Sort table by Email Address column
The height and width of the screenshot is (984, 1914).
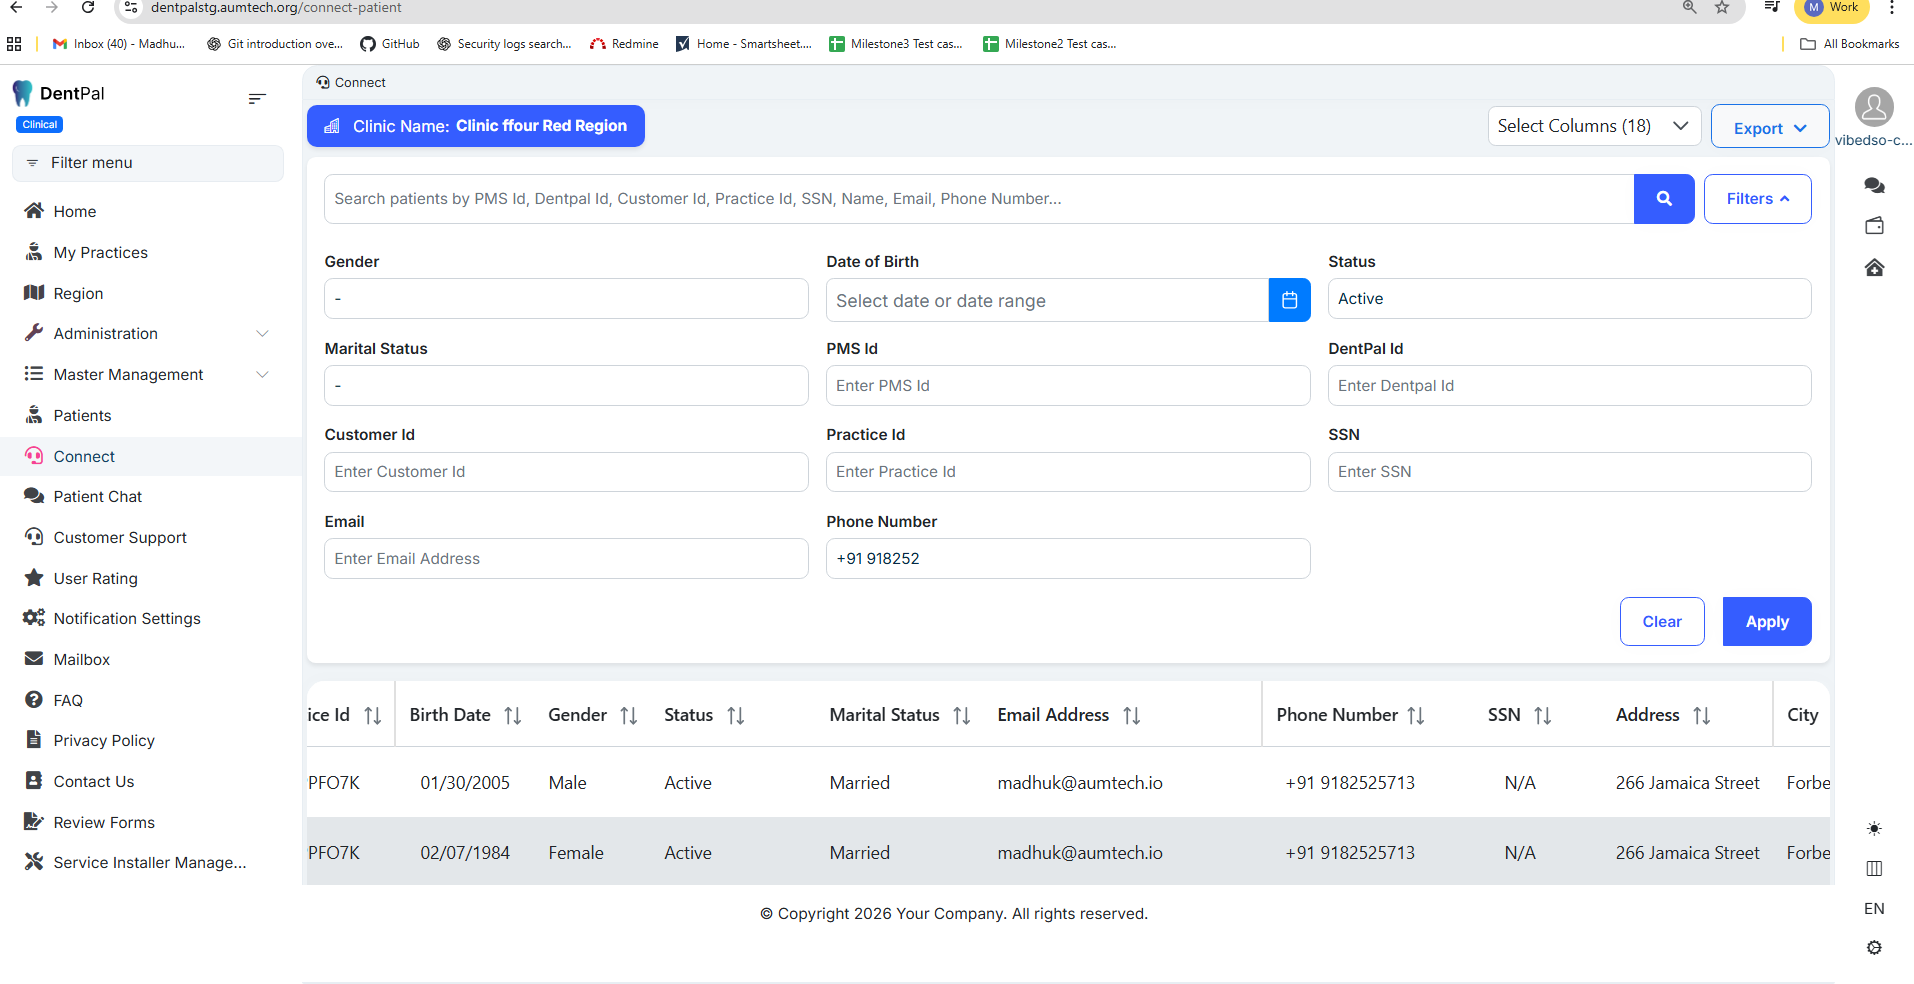pos(1131,715)
